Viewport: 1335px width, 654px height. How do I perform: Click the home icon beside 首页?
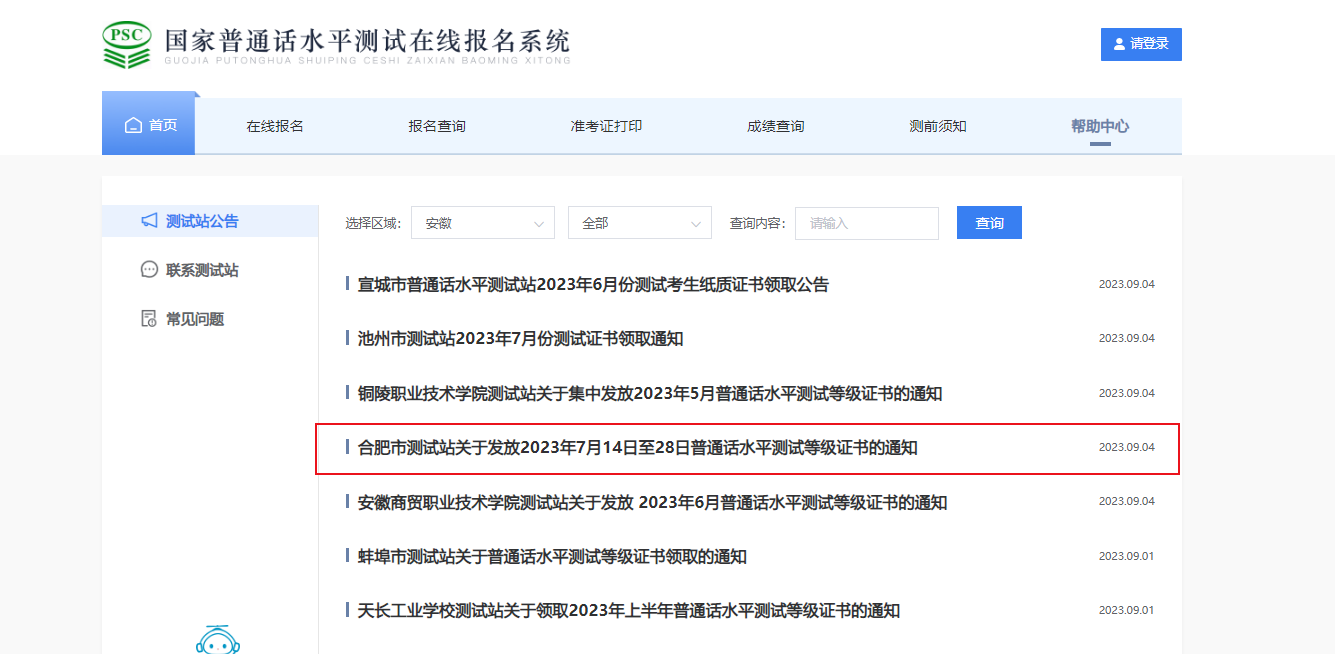(x=133, y=125)
